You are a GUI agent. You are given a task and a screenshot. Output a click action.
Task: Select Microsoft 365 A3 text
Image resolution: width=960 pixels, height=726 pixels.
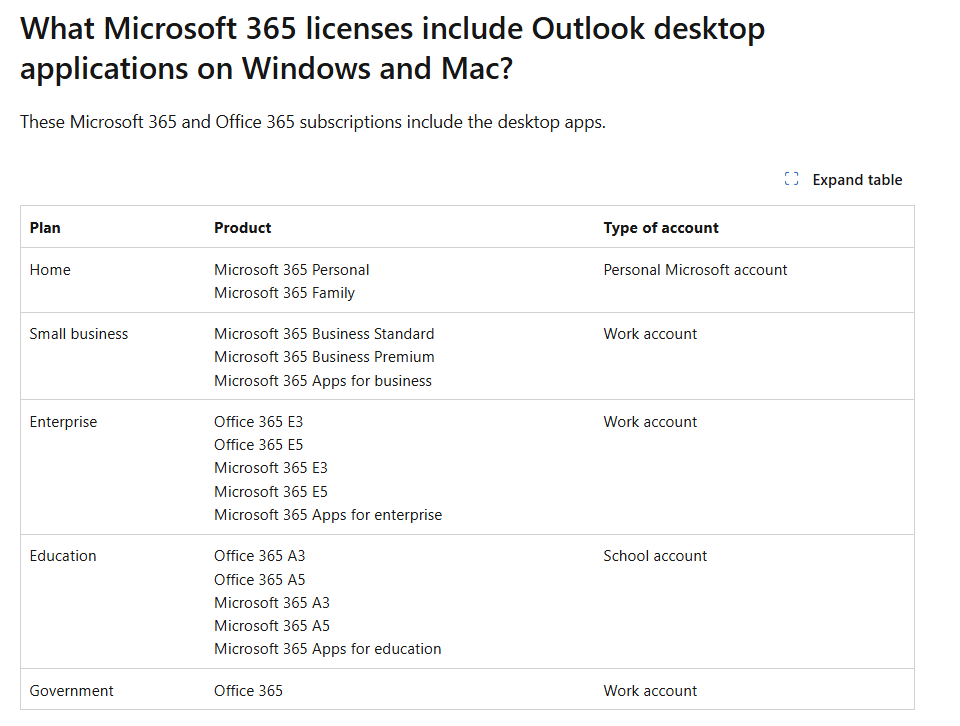point(272,603)
